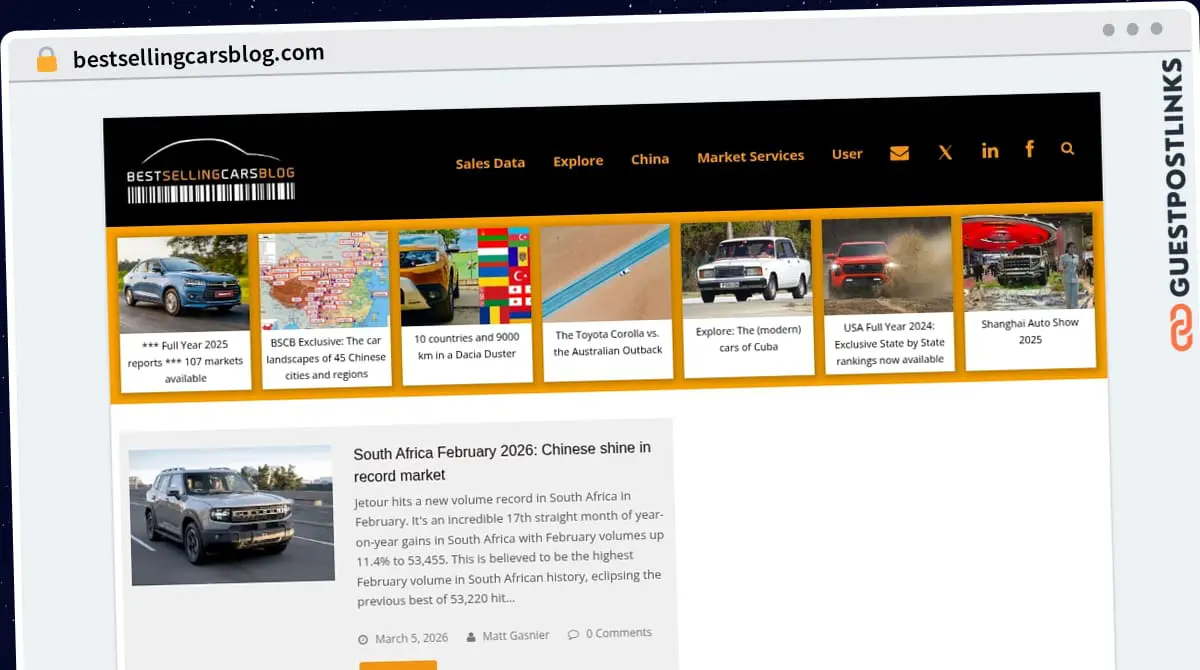Click the comment bubble icon near 0 Comments
The width and height of the screenshot is (1200, 670).
point(573,634)
